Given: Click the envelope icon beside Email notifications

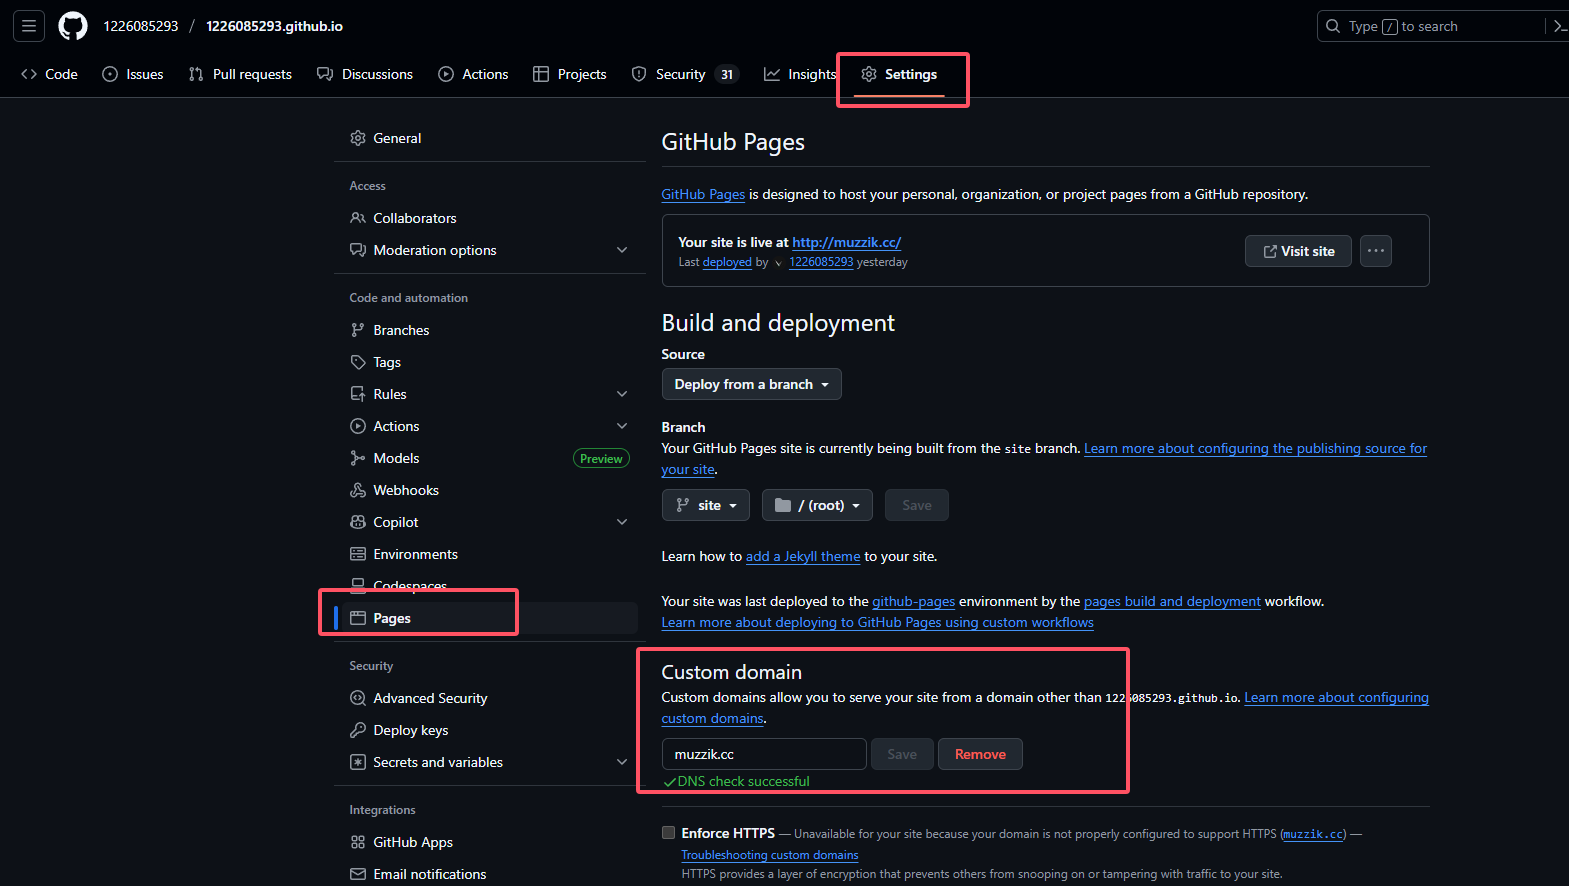Looking at the screenshot, I should [358, 874].
